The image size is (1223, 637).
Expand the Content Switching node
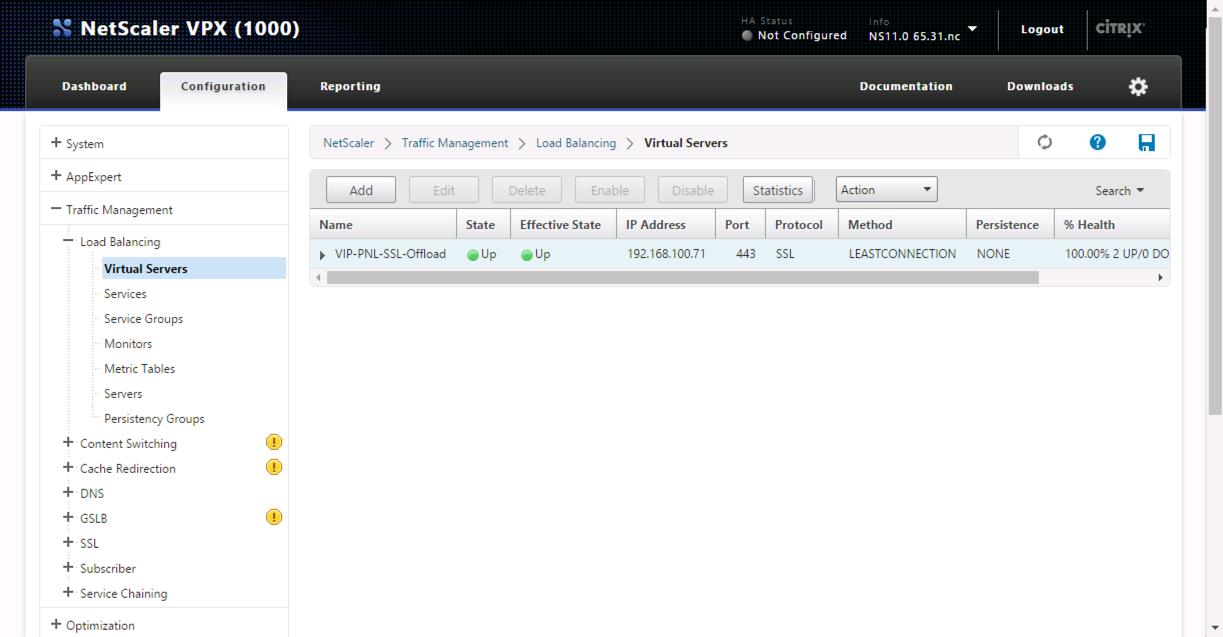68,442
